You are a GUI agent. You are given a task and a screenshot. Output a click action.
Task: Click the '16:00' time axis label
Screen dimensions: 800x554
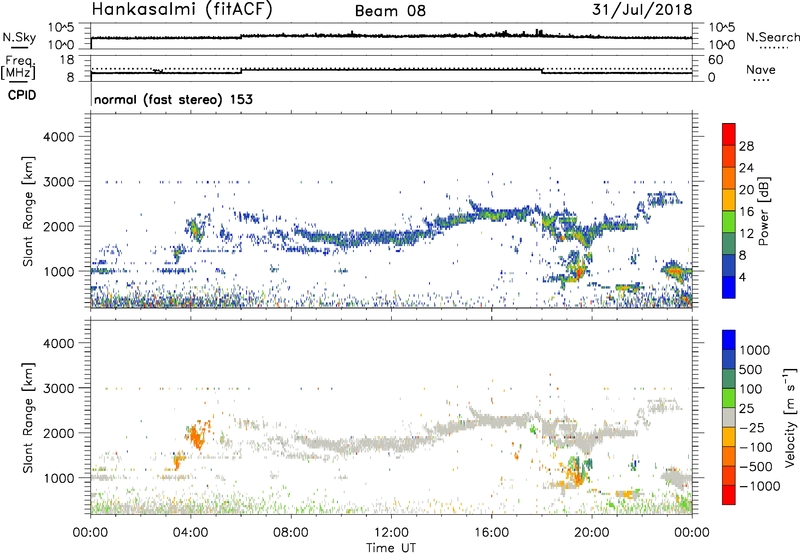[491, 533]
